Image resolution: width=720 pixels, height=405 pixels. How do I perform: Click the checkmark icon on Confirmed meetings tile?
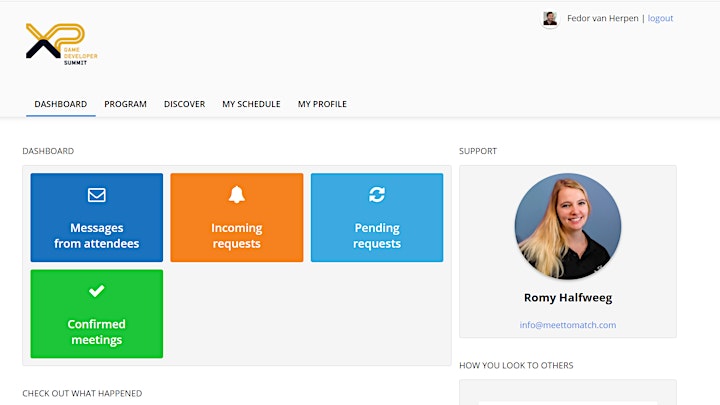96,291
